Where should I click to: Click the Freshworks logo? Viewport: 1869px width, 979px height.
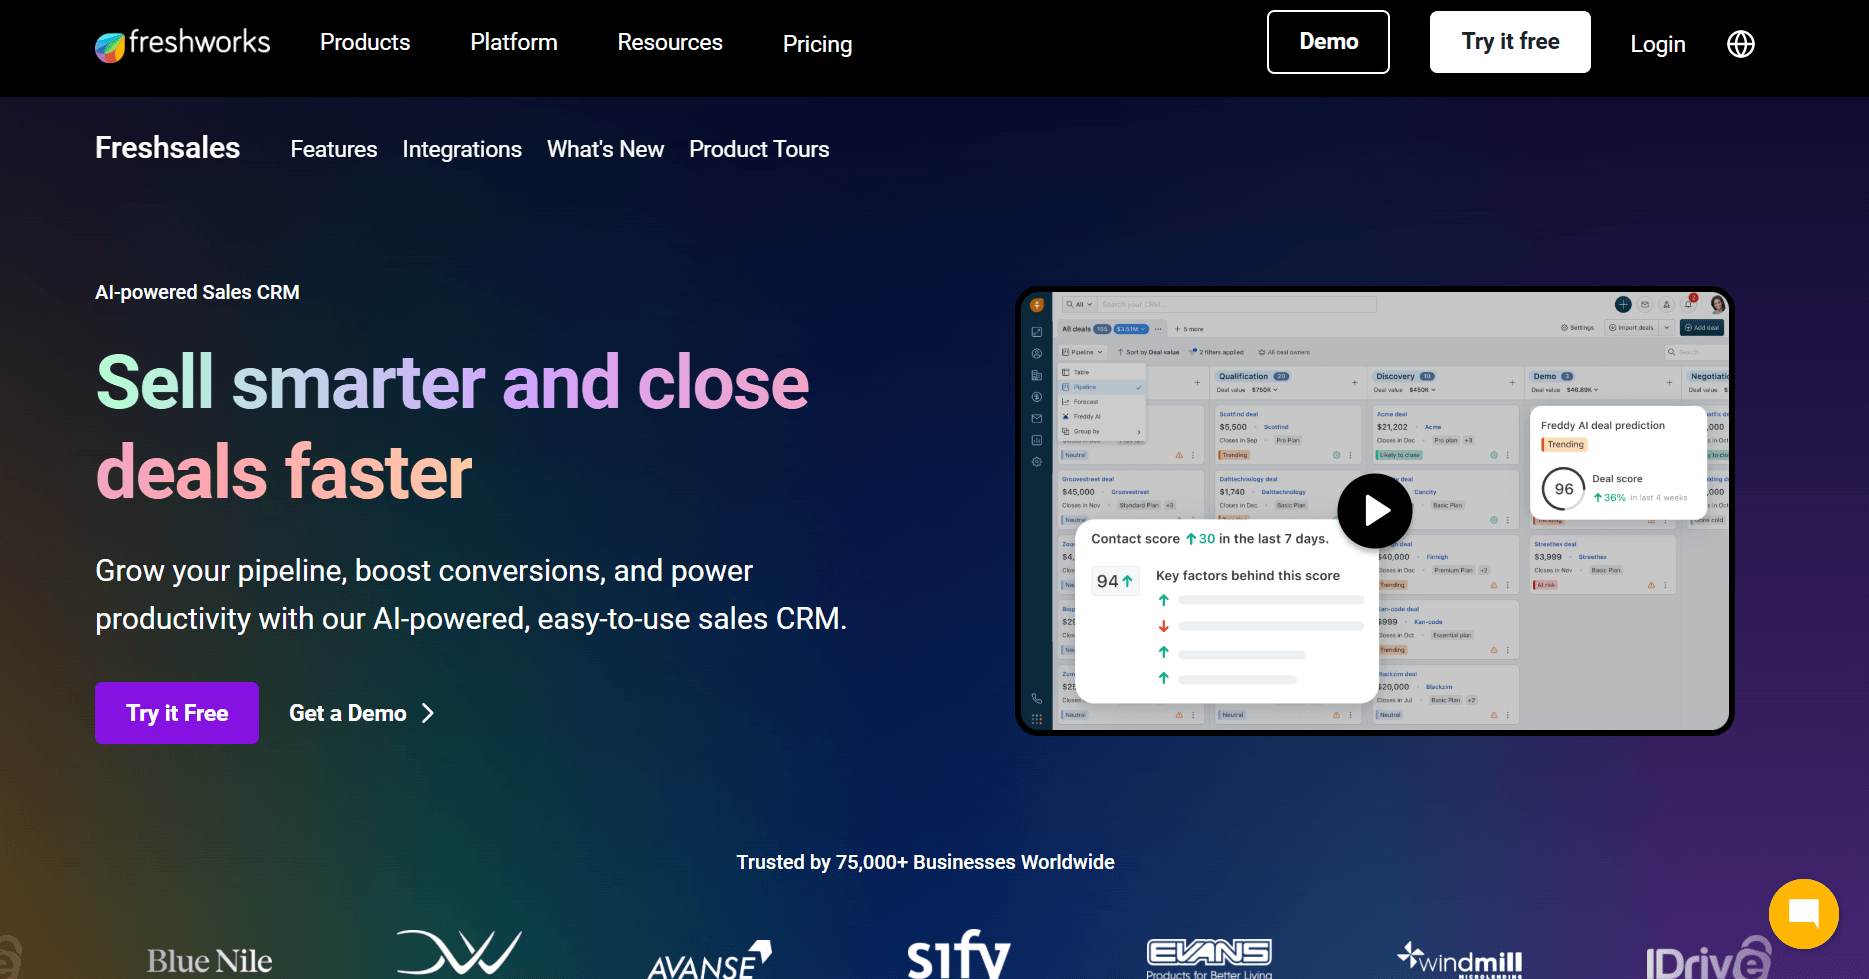pos(183,44)
